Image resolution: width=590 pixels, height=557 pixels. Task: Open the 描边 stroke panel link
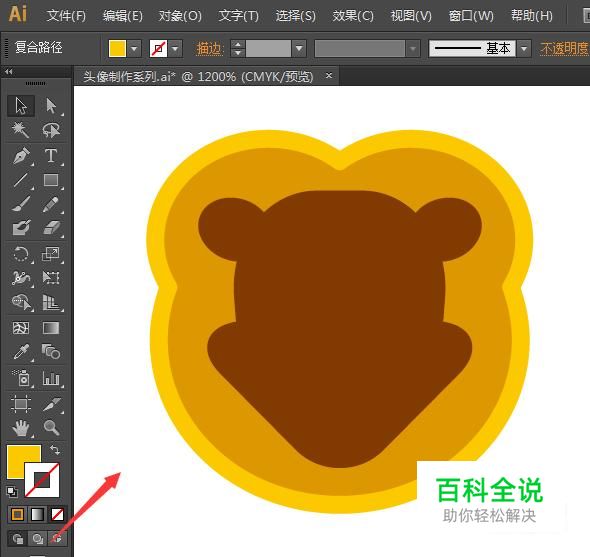[x=209, y=49]
